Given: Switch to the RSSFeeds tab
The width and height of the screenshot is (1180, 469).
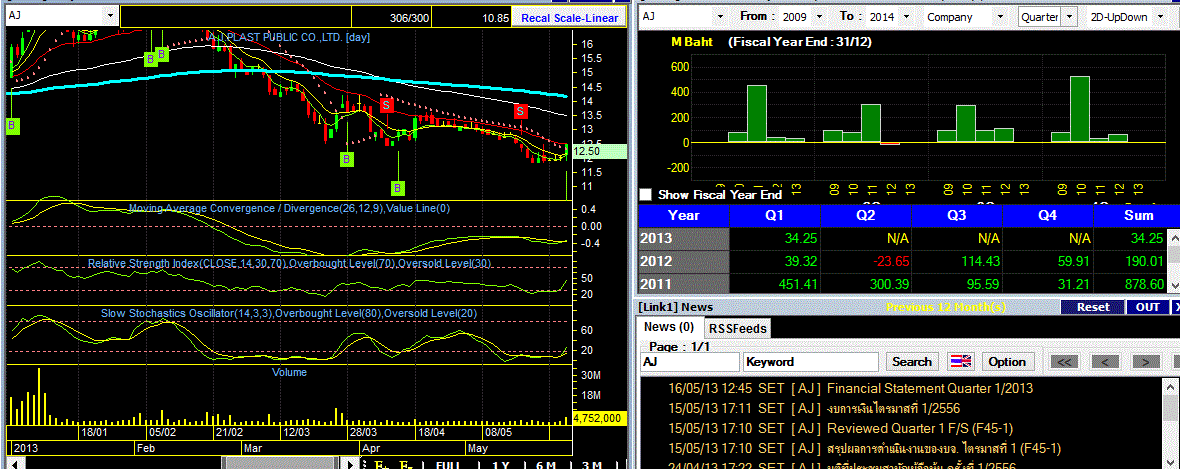Looking at the screenshot, I should 737,328.
